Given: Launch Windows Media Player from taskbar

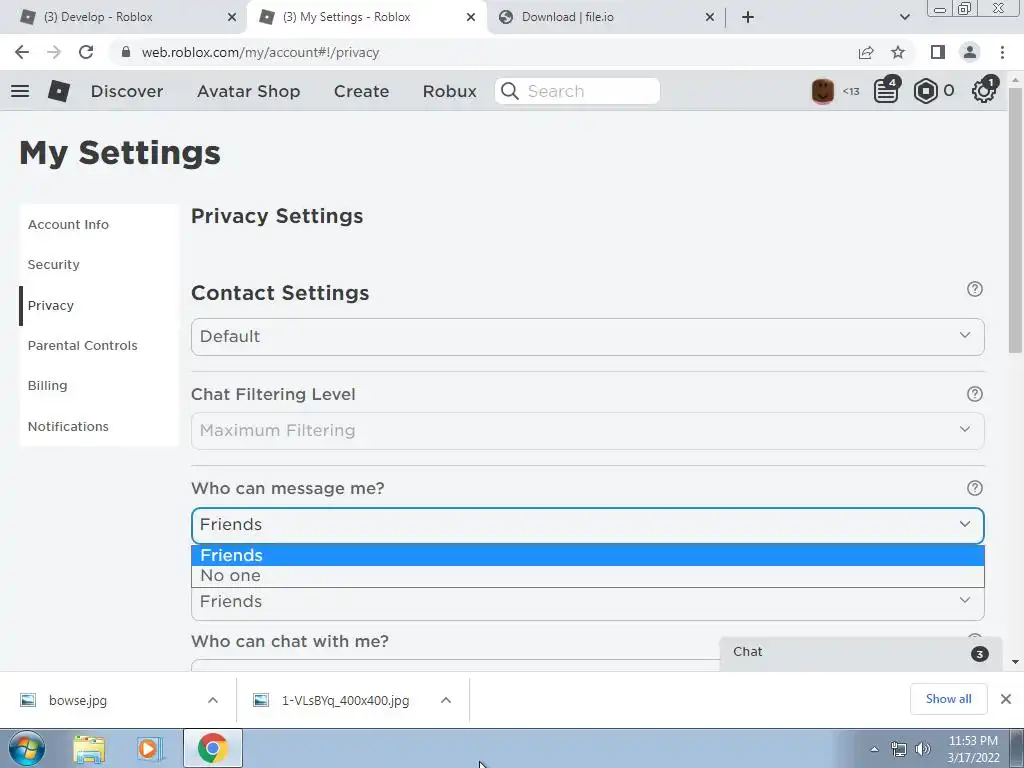Looking at the screenshot, I should (x=150, y=748).
